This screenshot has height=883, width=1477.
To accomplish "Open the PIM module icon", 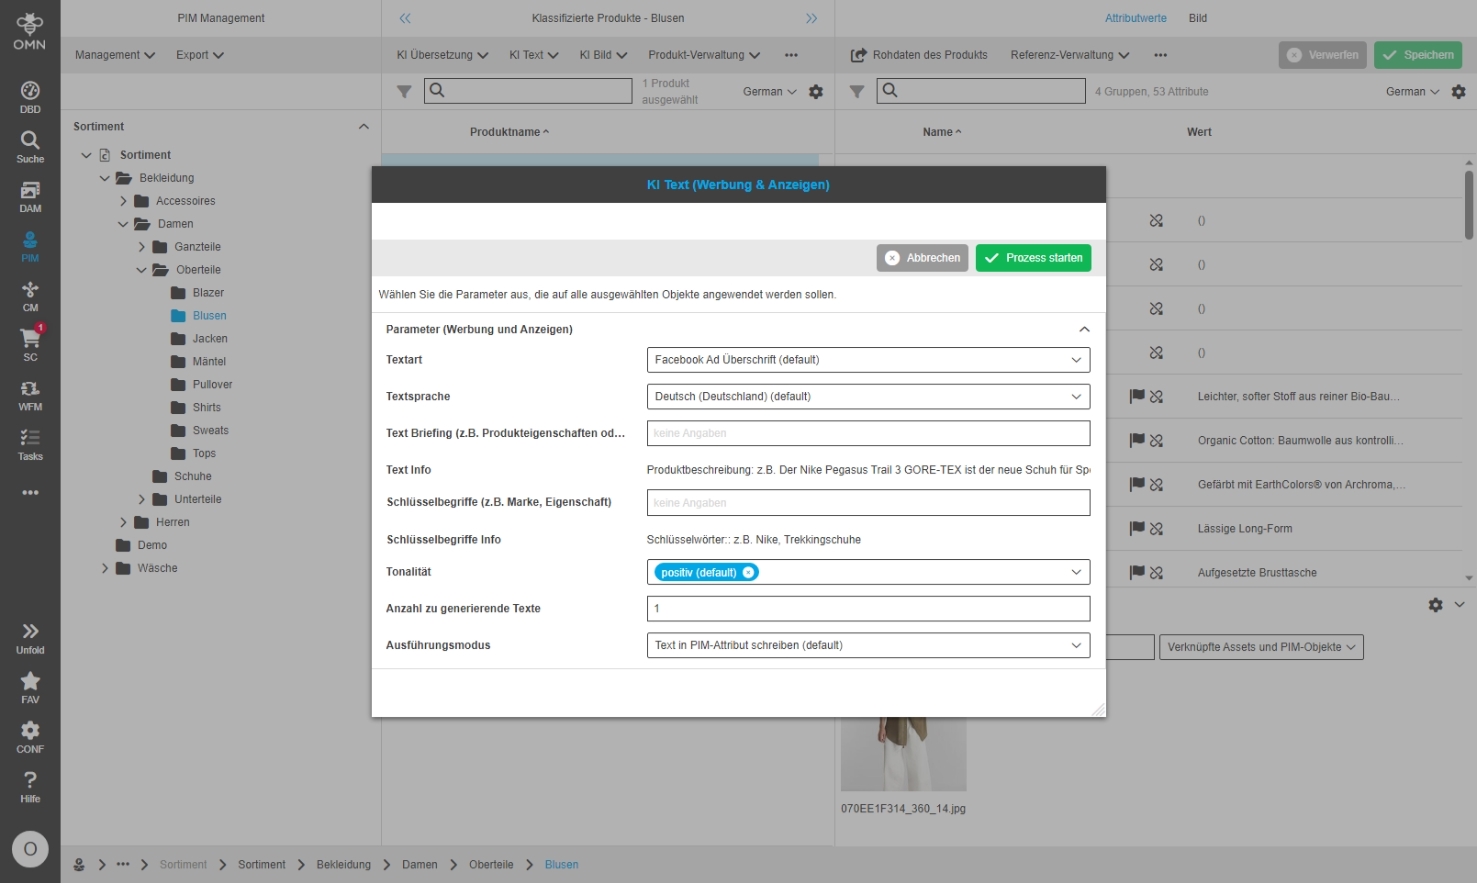I will 30,246.
